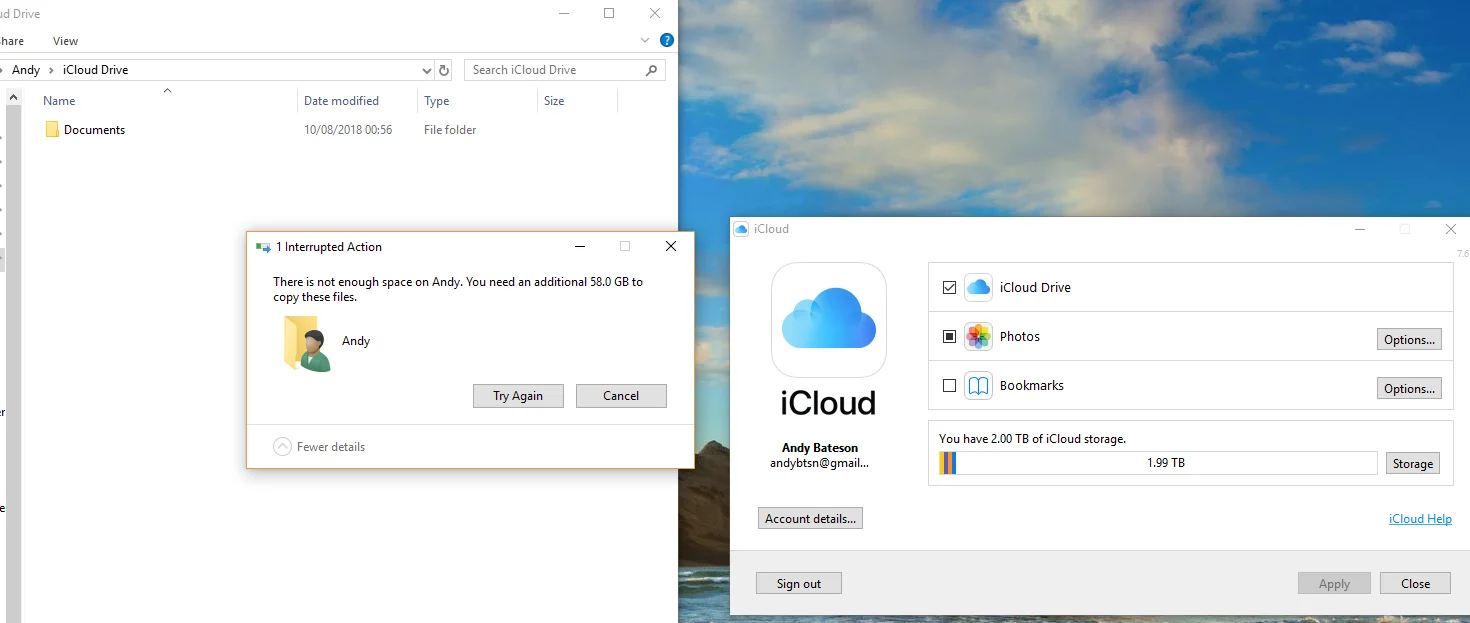The image size is (1470, 623).
Task: Click the Close button at iCloud window bottom
Action: (x=1415, y=583)
